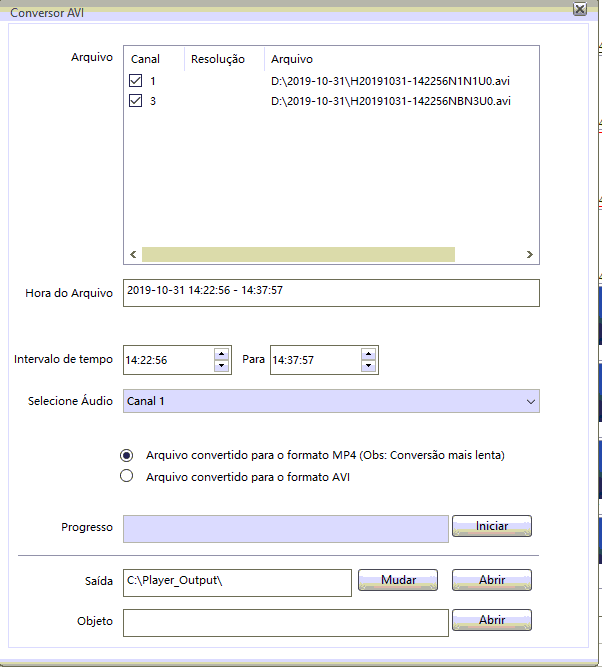Increase the start time with up arrow
602x669 pixels.
221,353
